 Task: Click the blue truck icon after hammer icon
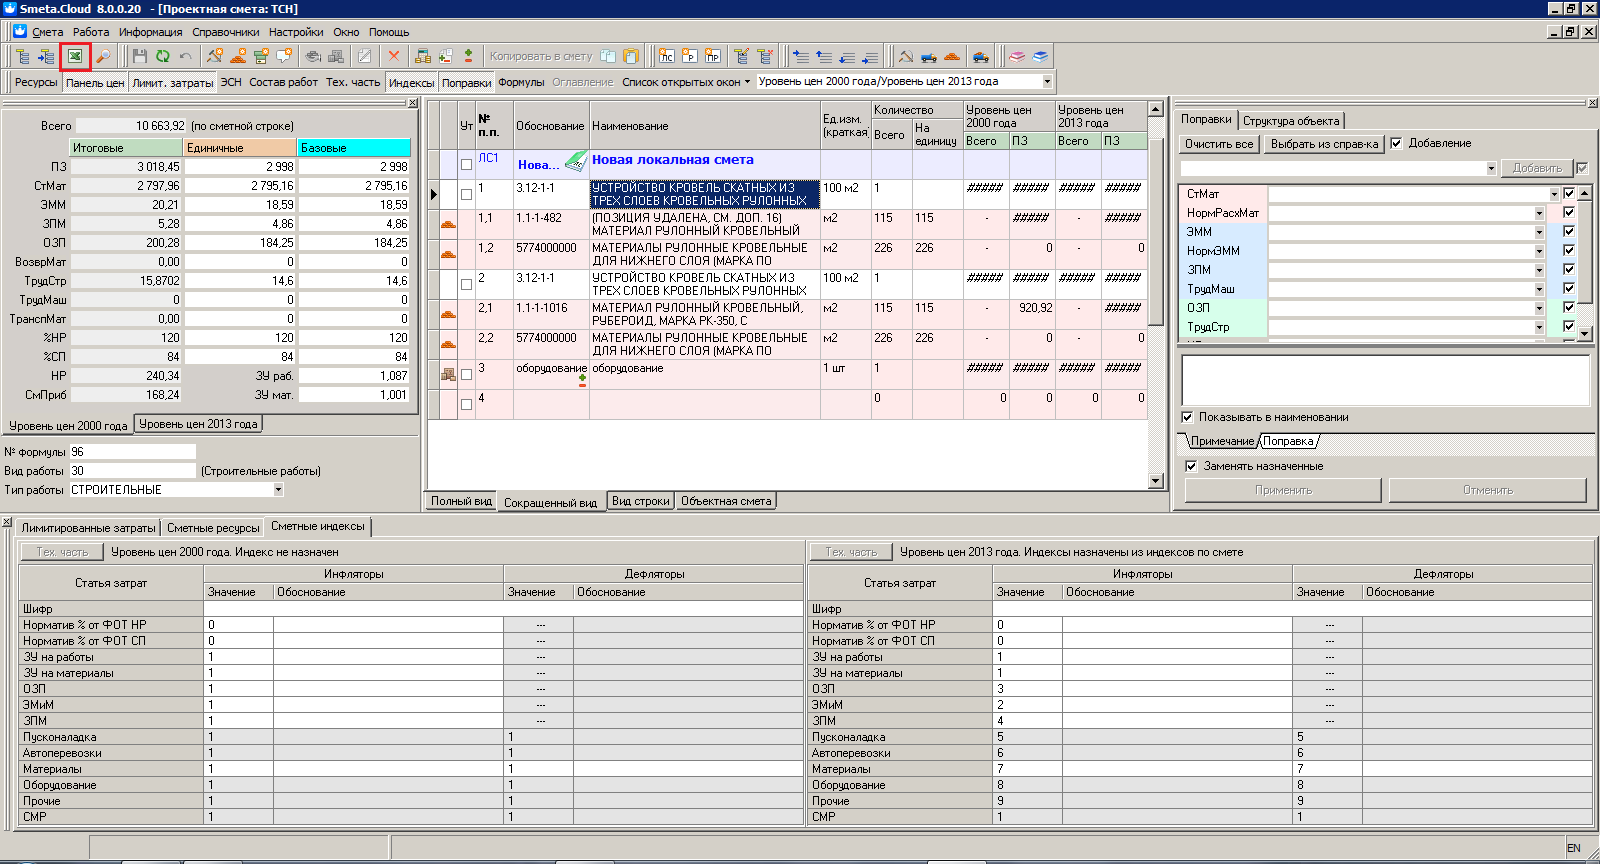pos(929,56)
